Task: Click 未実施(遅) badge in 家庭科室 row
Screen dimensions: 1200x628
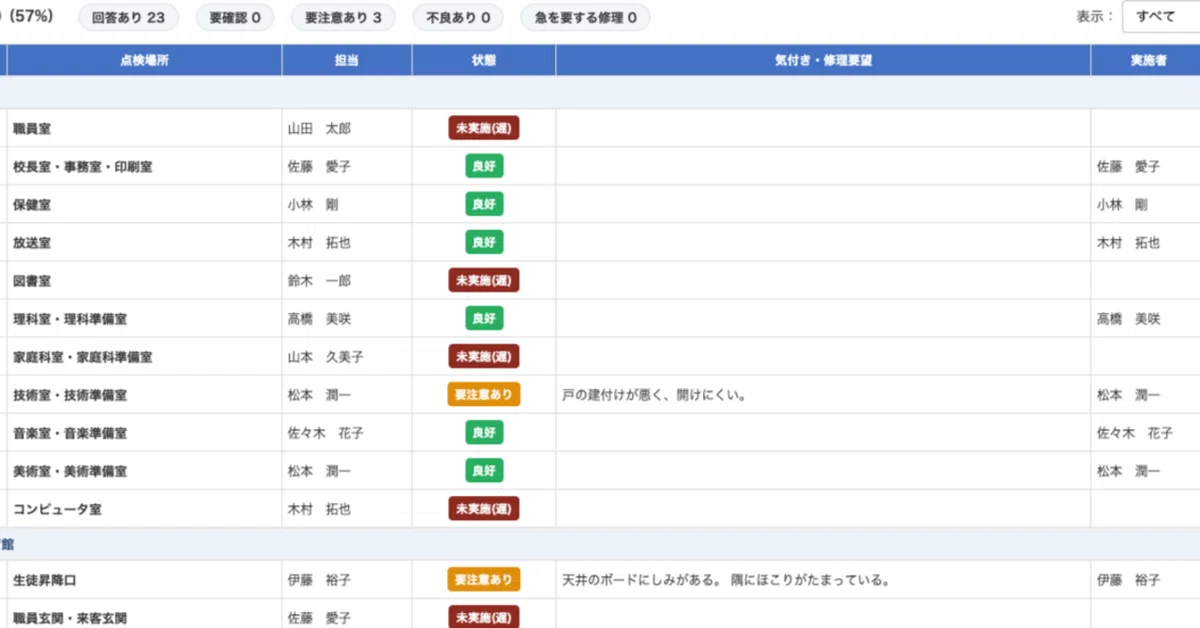Action: 484,356
